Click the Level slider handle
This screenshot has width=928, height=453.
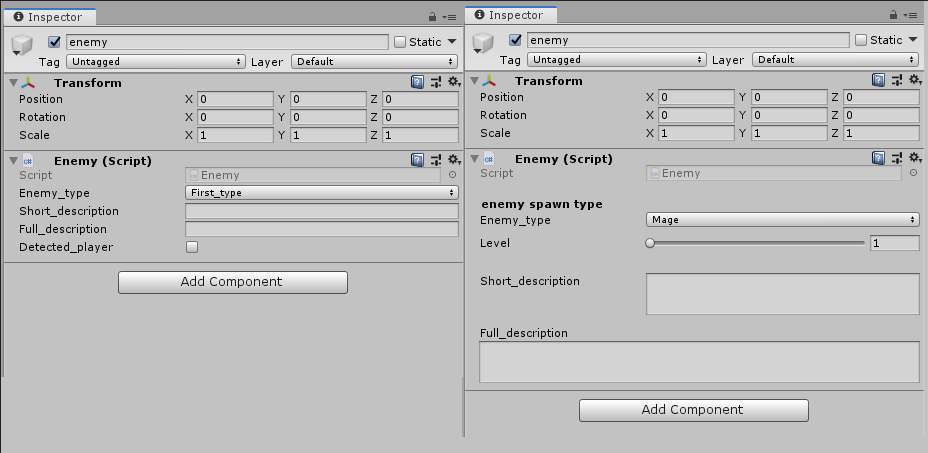coord(650,243)
